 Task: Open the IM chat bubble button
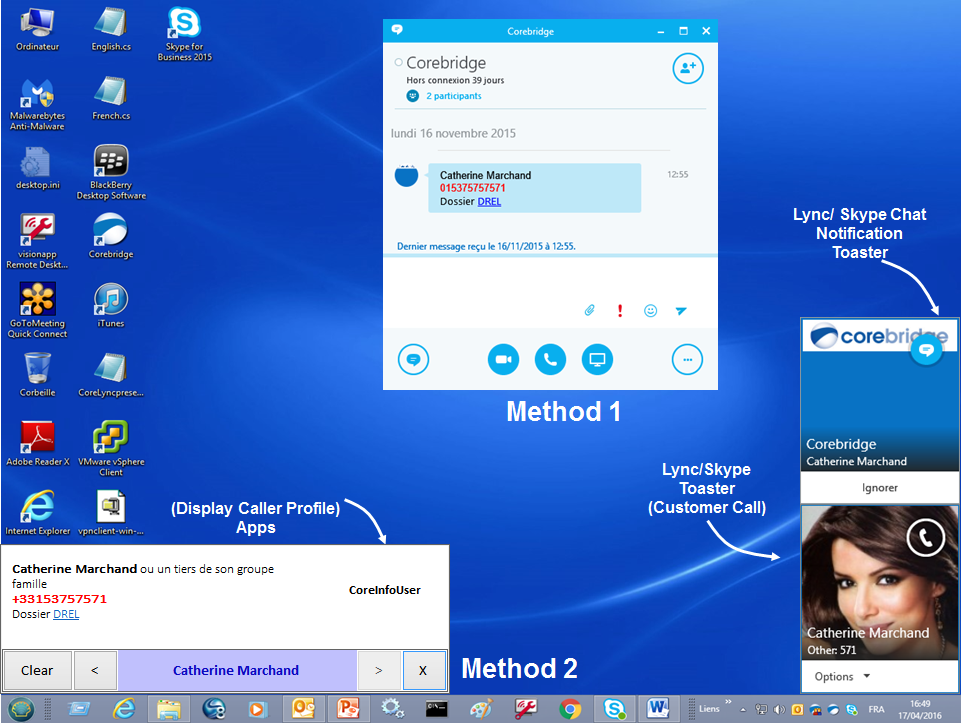pos(413,360)
